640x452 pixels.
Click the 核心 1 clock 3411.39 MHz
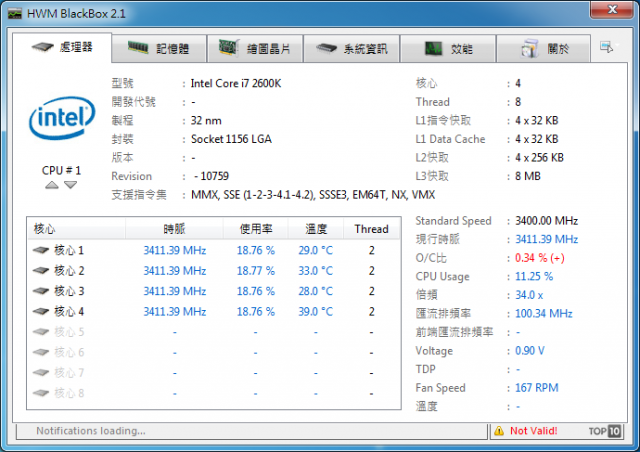tap(175, 250)
